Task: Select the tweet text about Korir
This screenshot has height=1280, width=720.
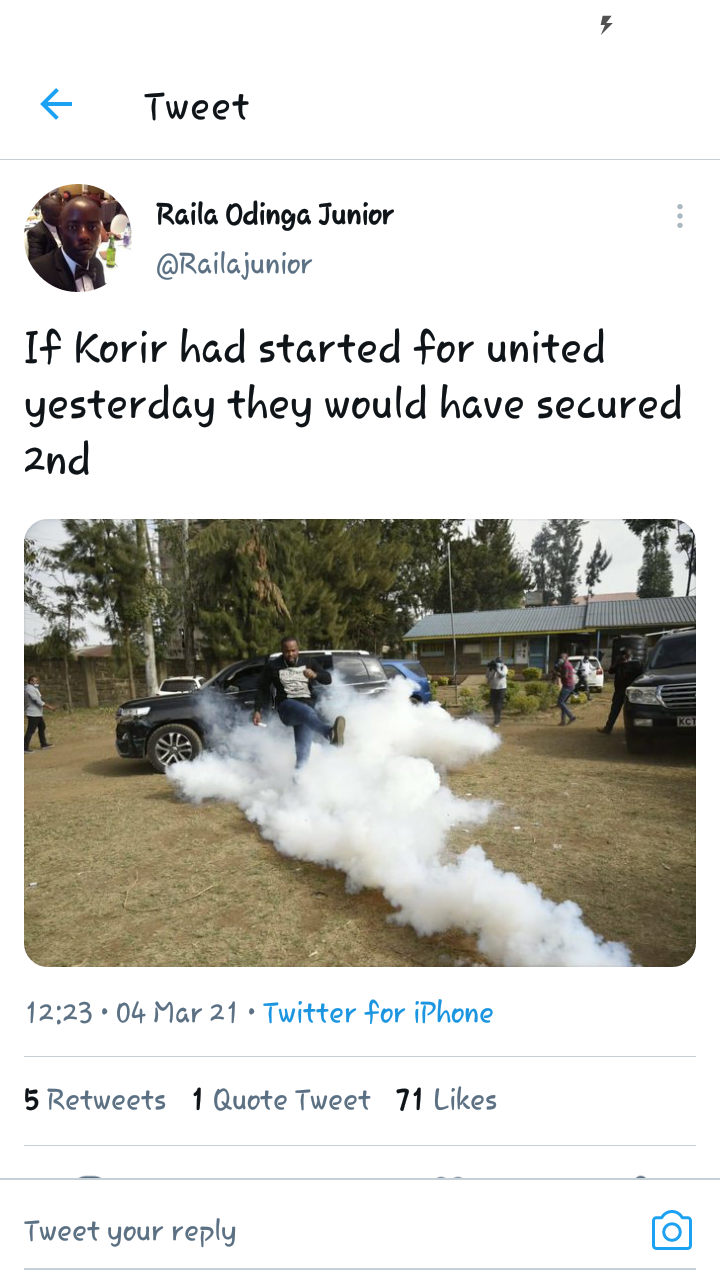Action: tap(353, 404)
